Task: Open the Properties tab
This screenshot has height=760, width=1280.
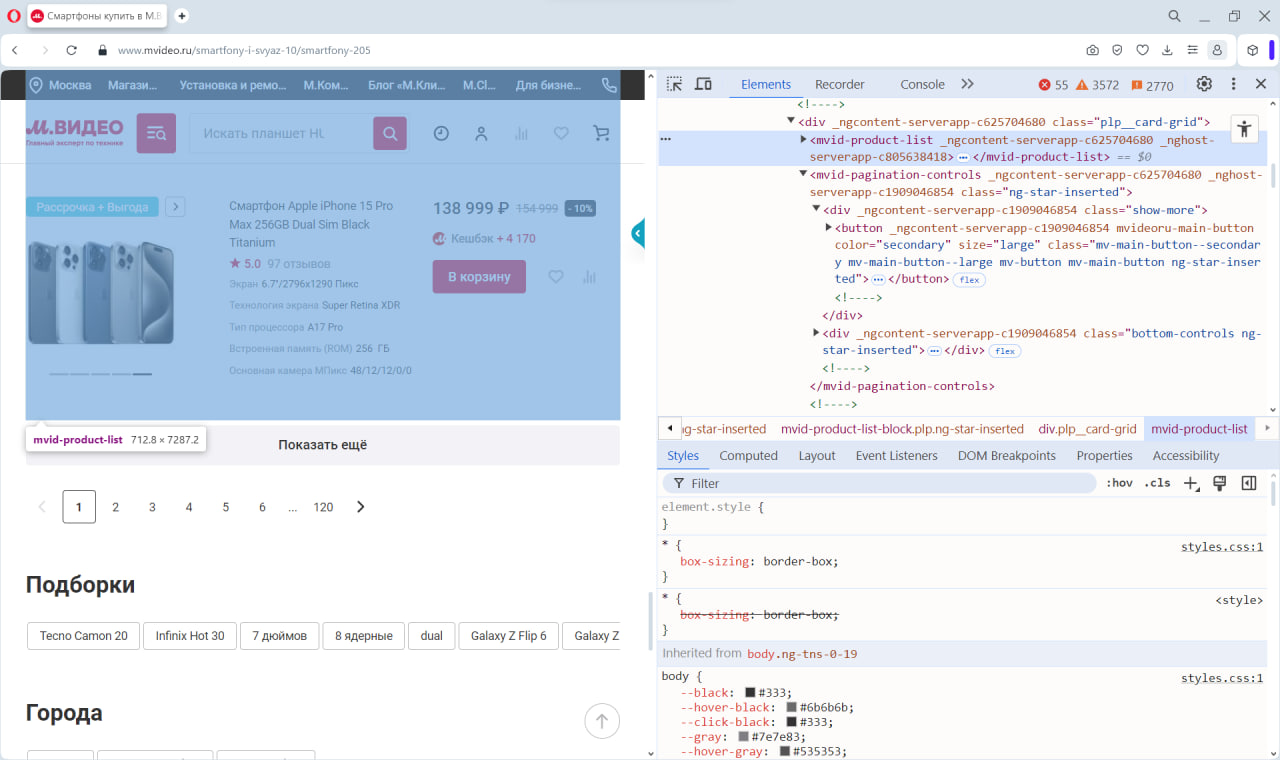Action: coord(1104,455)
